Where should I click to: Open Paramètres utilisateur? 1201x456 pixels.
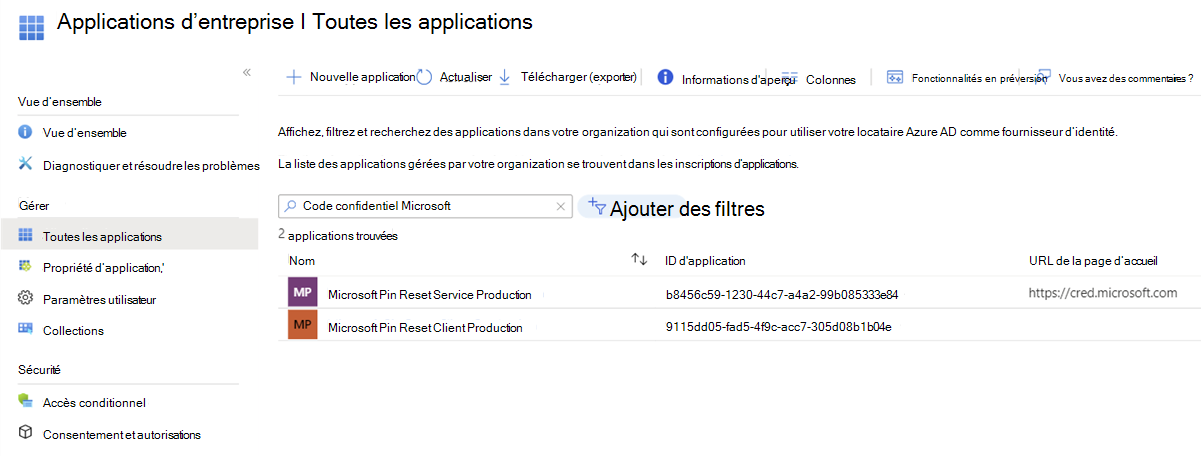(99, 299)
